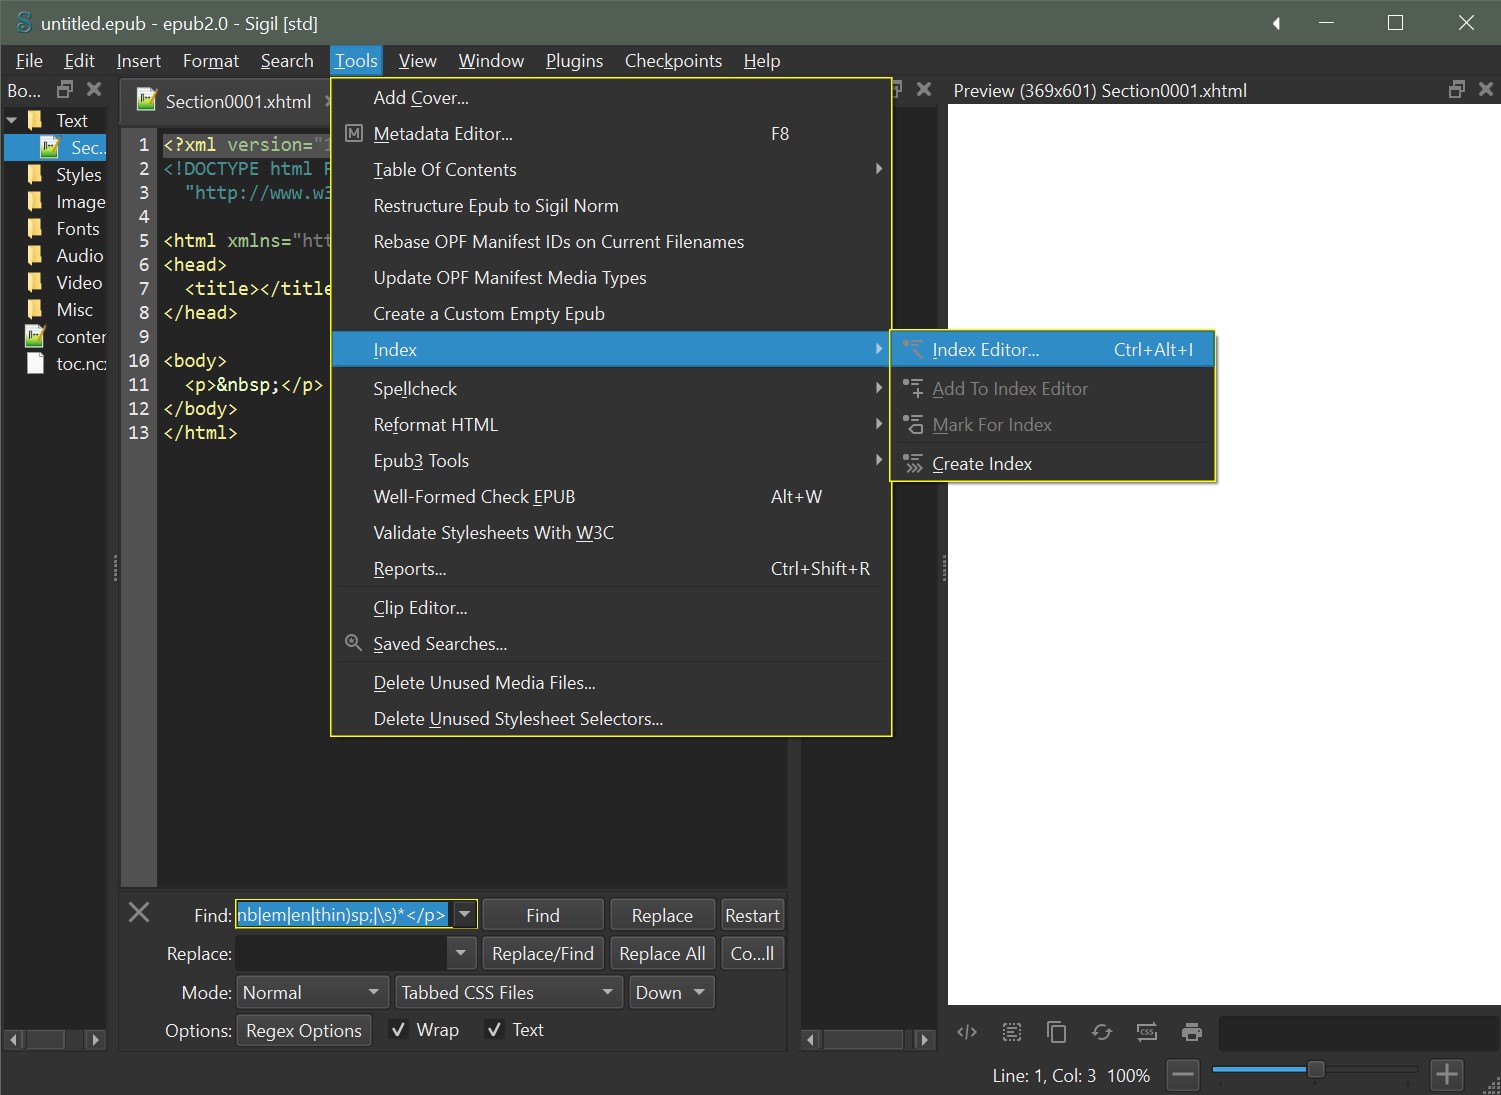
Task: Open Regex Options button
Action: click(304, 1031)
